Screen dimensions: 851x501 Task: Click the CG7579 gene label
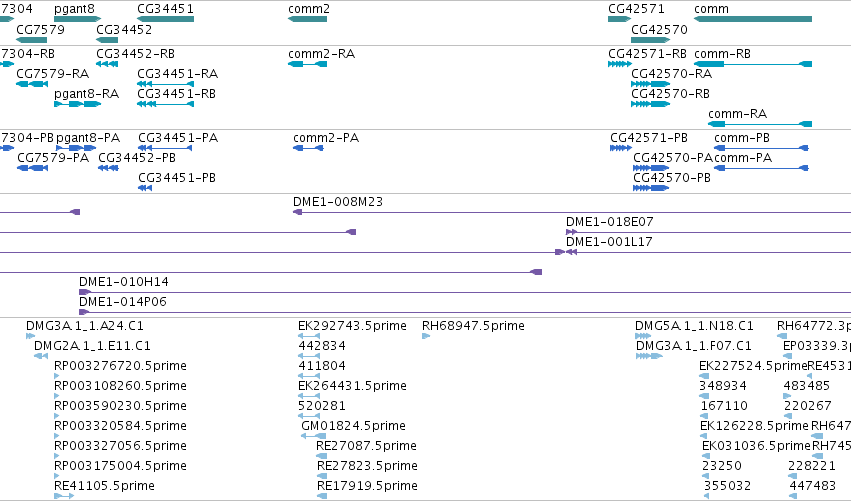pos(40,29)
